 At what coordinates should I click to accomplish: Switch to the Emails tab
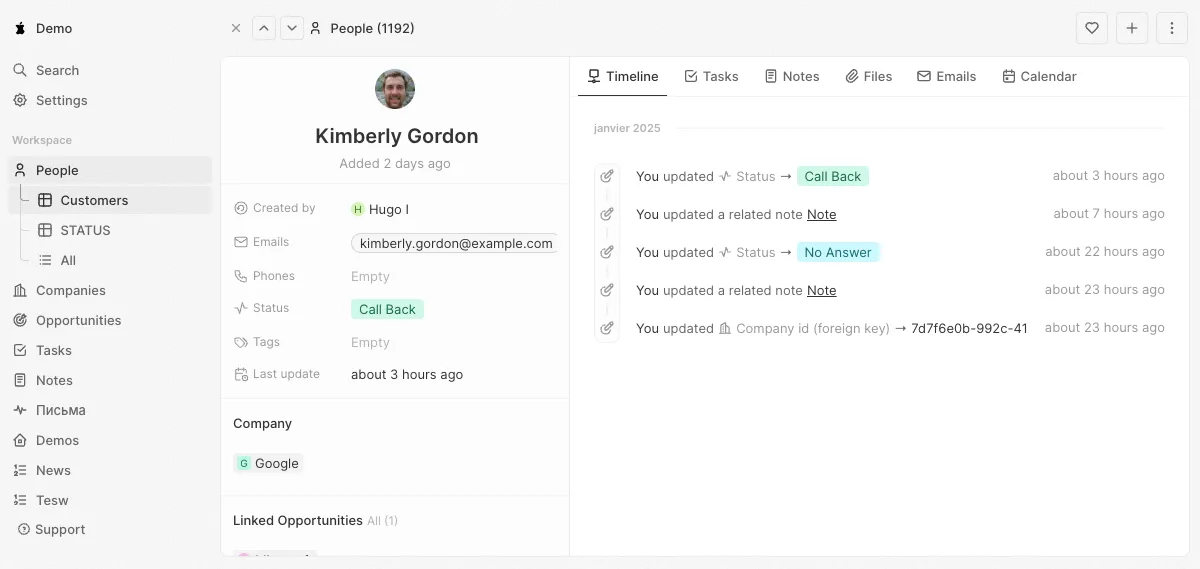[946, 76]
